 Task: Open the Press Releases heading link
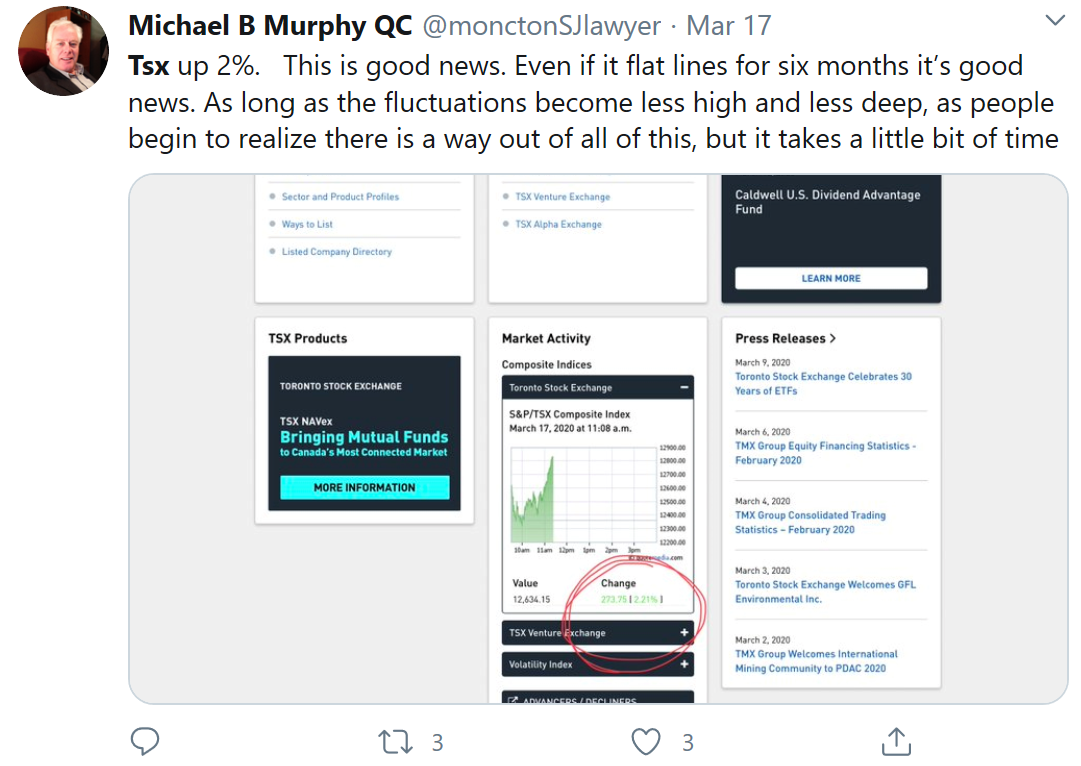pos(785,338)
